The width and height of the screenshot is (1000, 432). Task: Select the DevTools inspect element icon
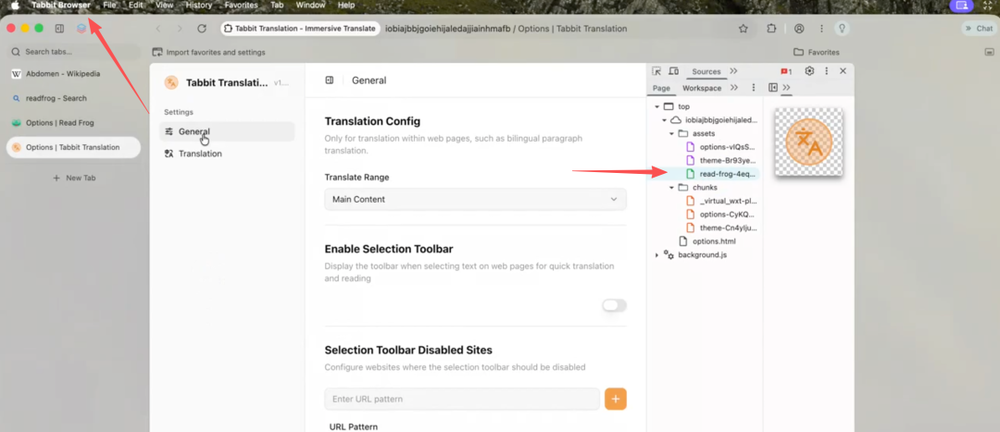[657, 72]
